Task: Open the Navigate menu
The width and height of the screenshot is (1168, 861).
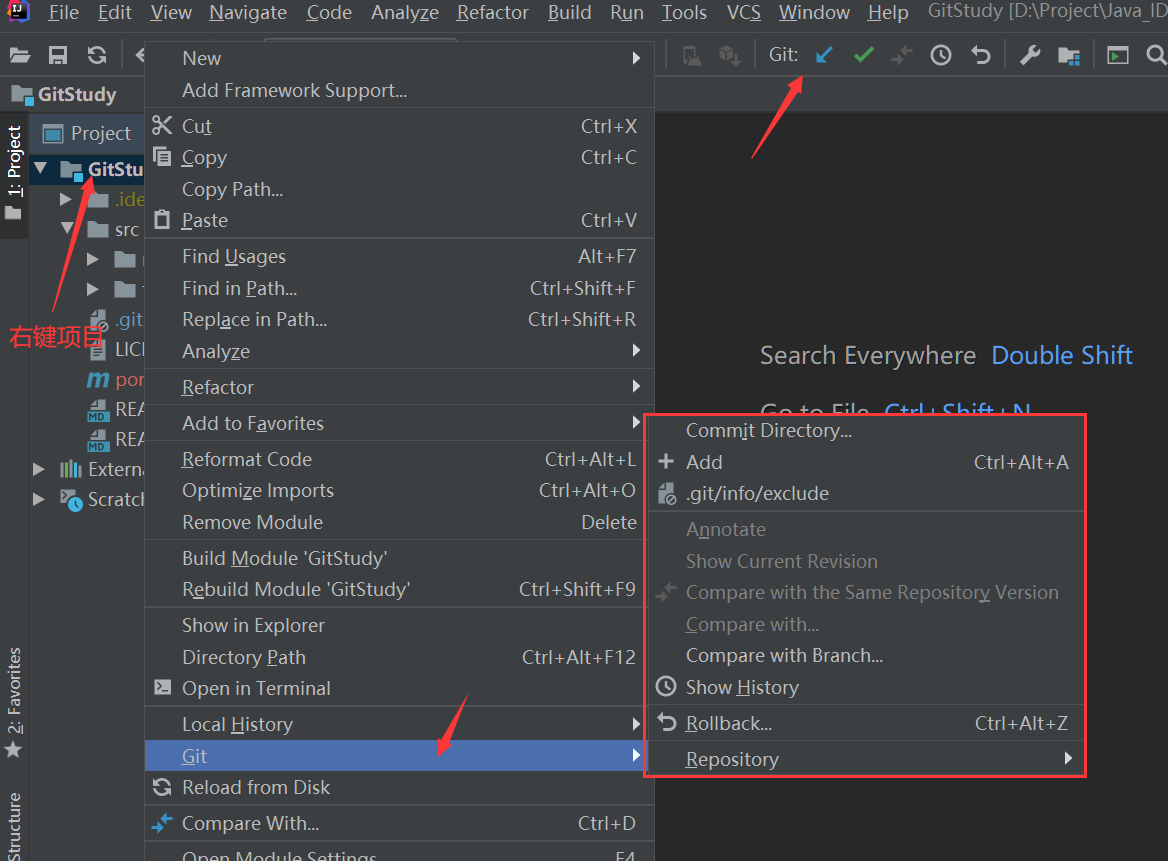Action: tap(248, 13)
